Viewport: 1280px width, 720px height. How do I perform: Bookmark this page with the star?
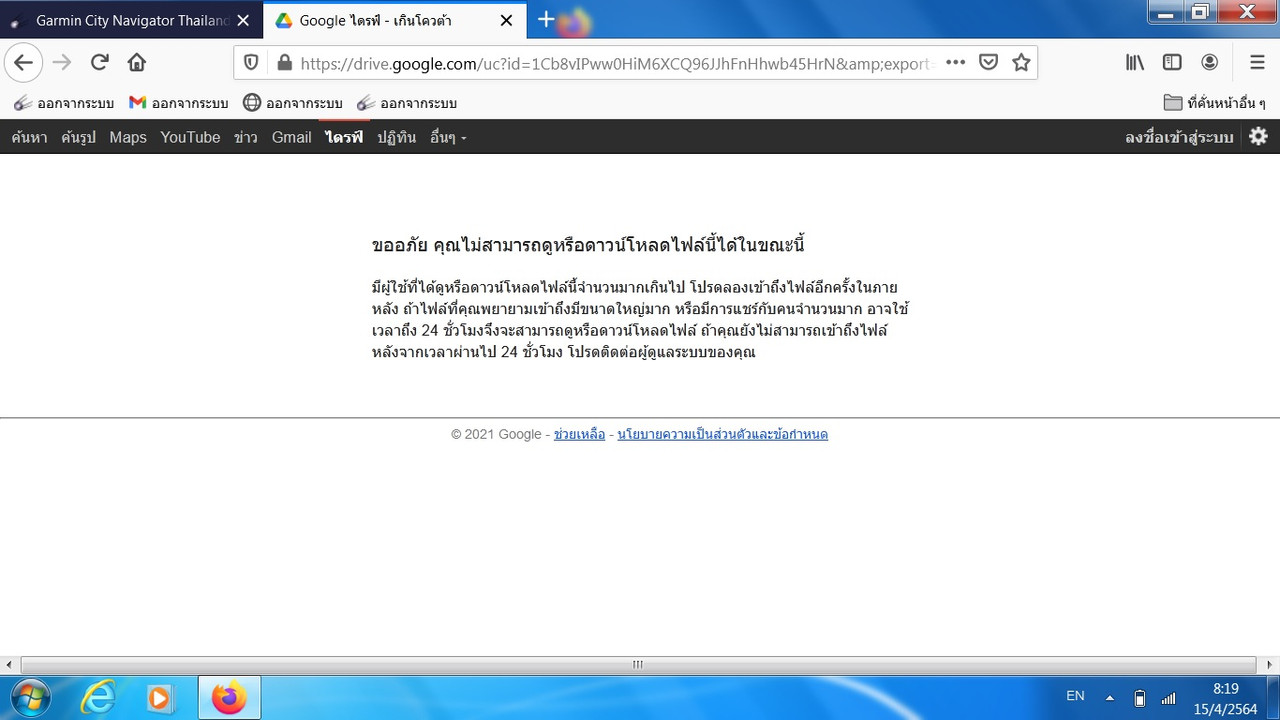1021,62
